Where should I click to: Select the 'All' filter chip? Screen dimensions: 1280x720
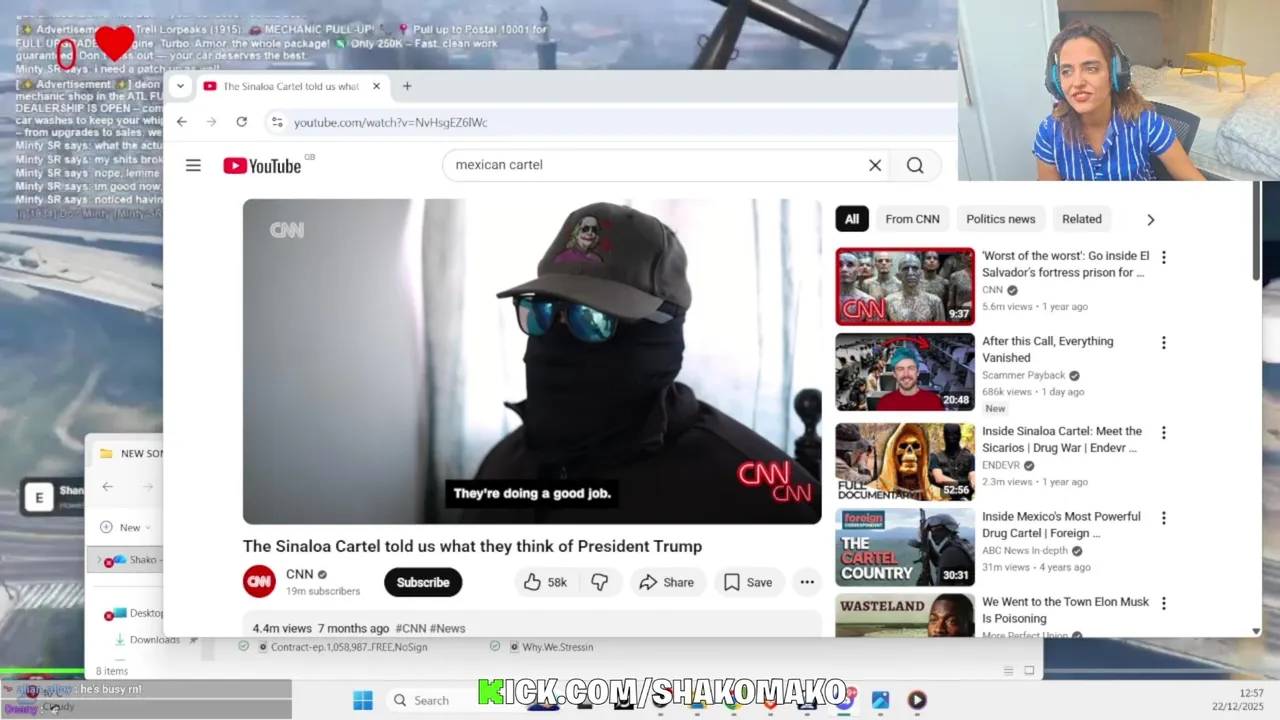pos(851,219)
